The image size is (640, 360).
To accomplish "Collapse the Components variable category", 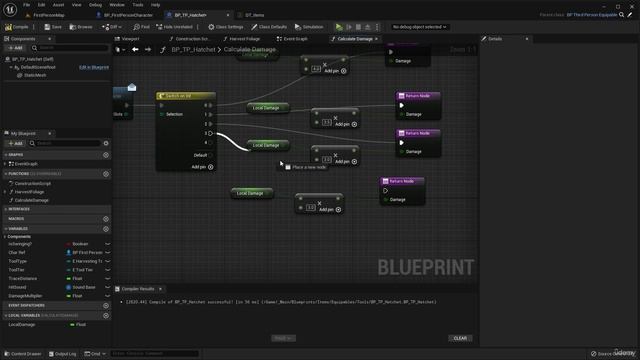I will [x=5, y=237].
